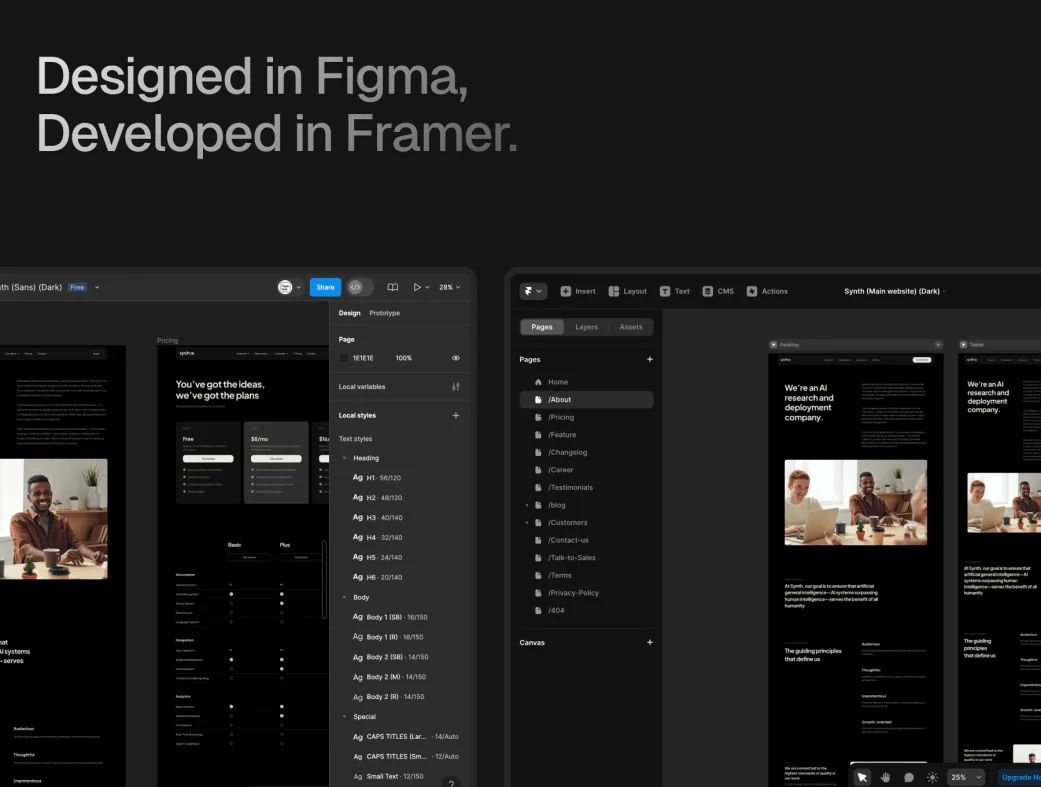Viewport: 1041px width, 787px height.
Task: Expand the /blog page folder
Action: click(527, 505)
